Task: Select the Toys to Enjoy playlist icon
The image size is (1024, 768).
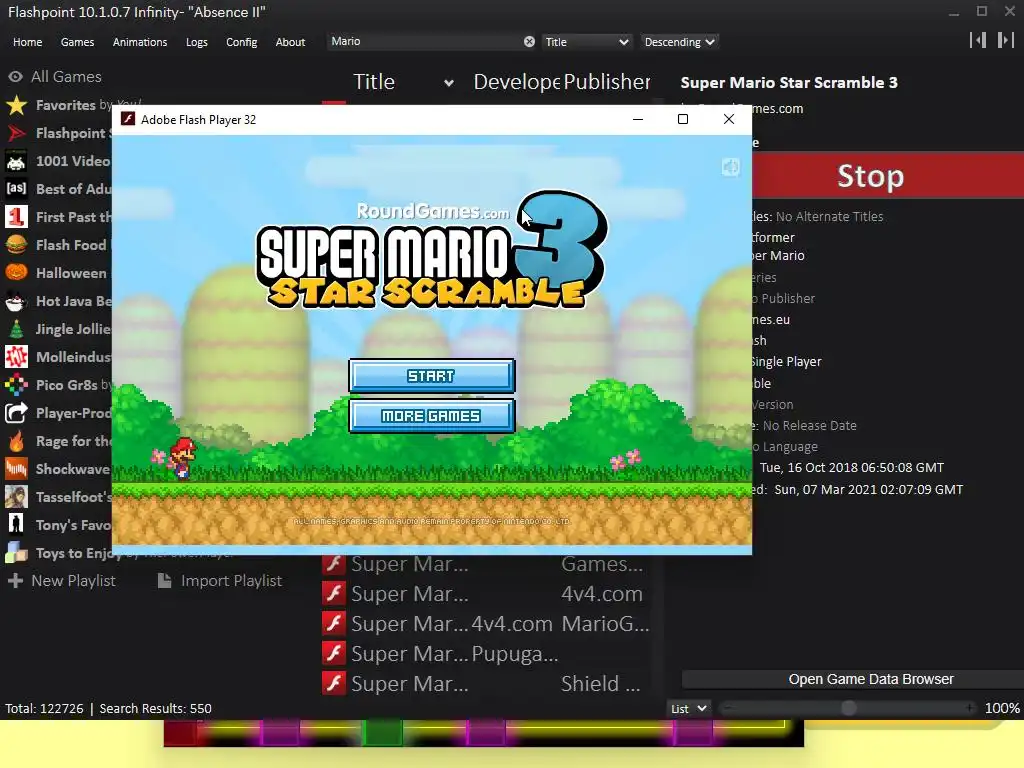Action: tap(16, 553)
